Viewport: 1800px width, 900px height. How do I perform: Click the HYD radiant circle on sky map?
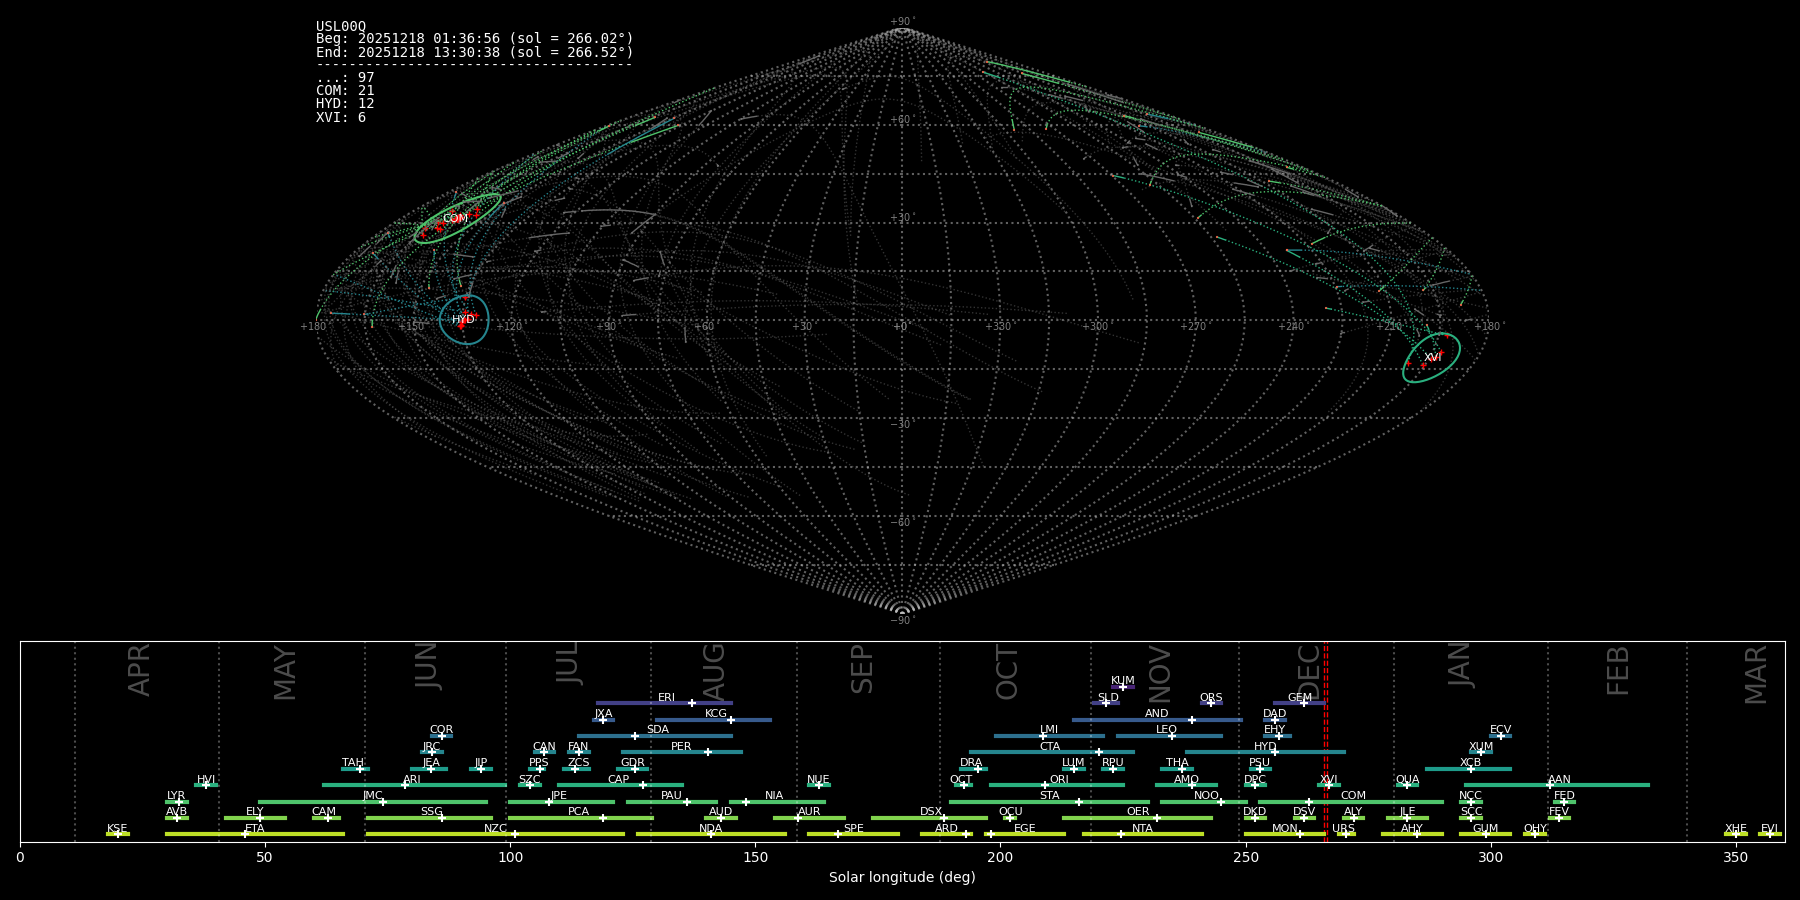tap(464, 320)
